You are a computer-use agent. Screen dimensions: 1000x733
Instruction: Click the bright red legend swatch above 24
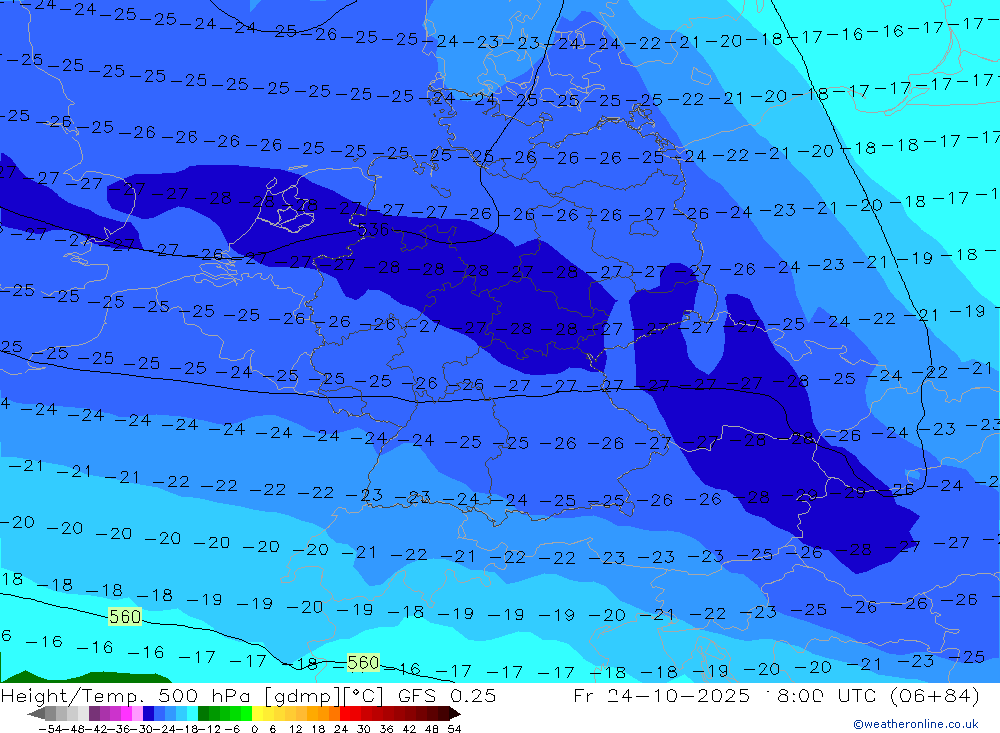[x=345, y=713]
